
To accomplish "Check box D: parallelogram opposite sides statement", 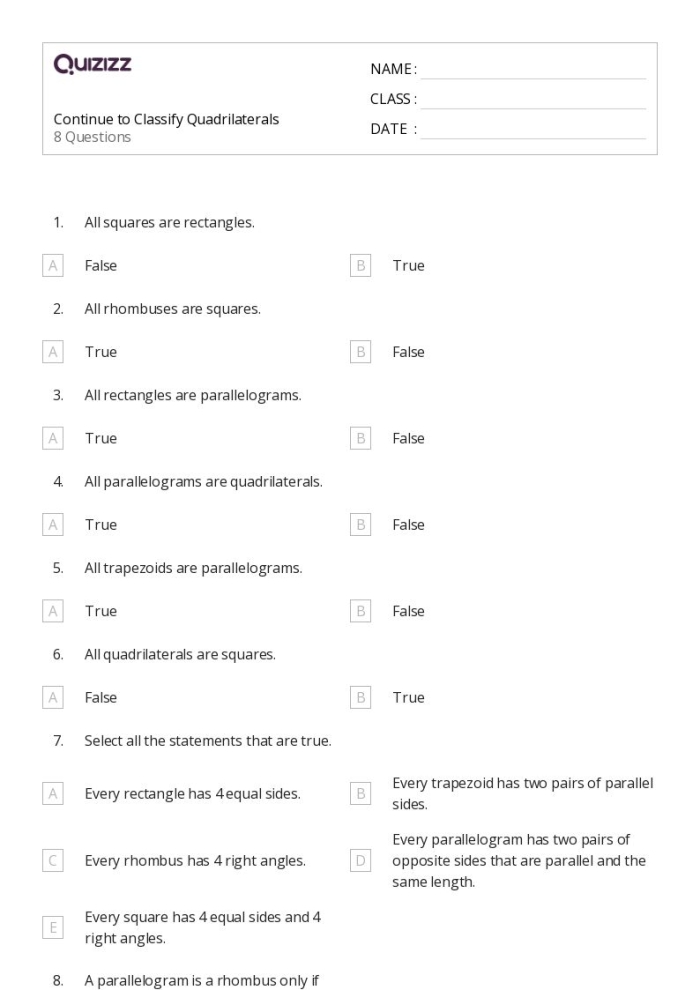I will pyautogui.click(x=360, y=861).
